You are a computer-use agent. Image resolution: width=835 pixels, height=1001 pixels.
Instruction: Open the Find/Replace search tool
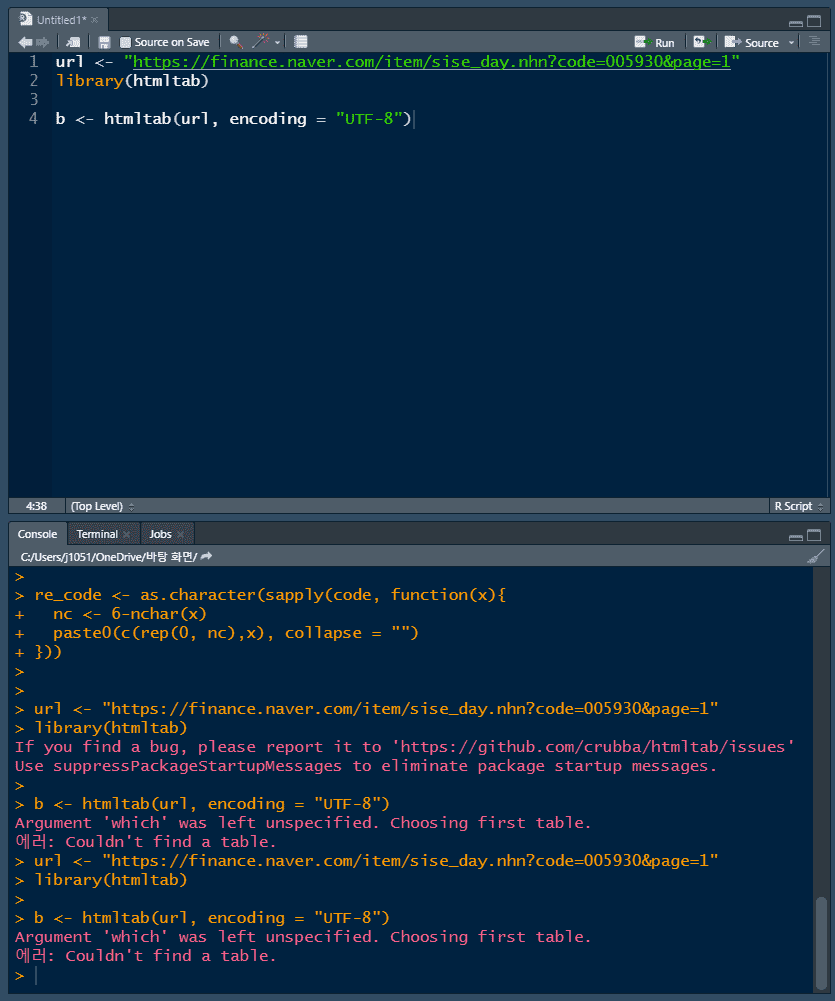pos(236,42)
